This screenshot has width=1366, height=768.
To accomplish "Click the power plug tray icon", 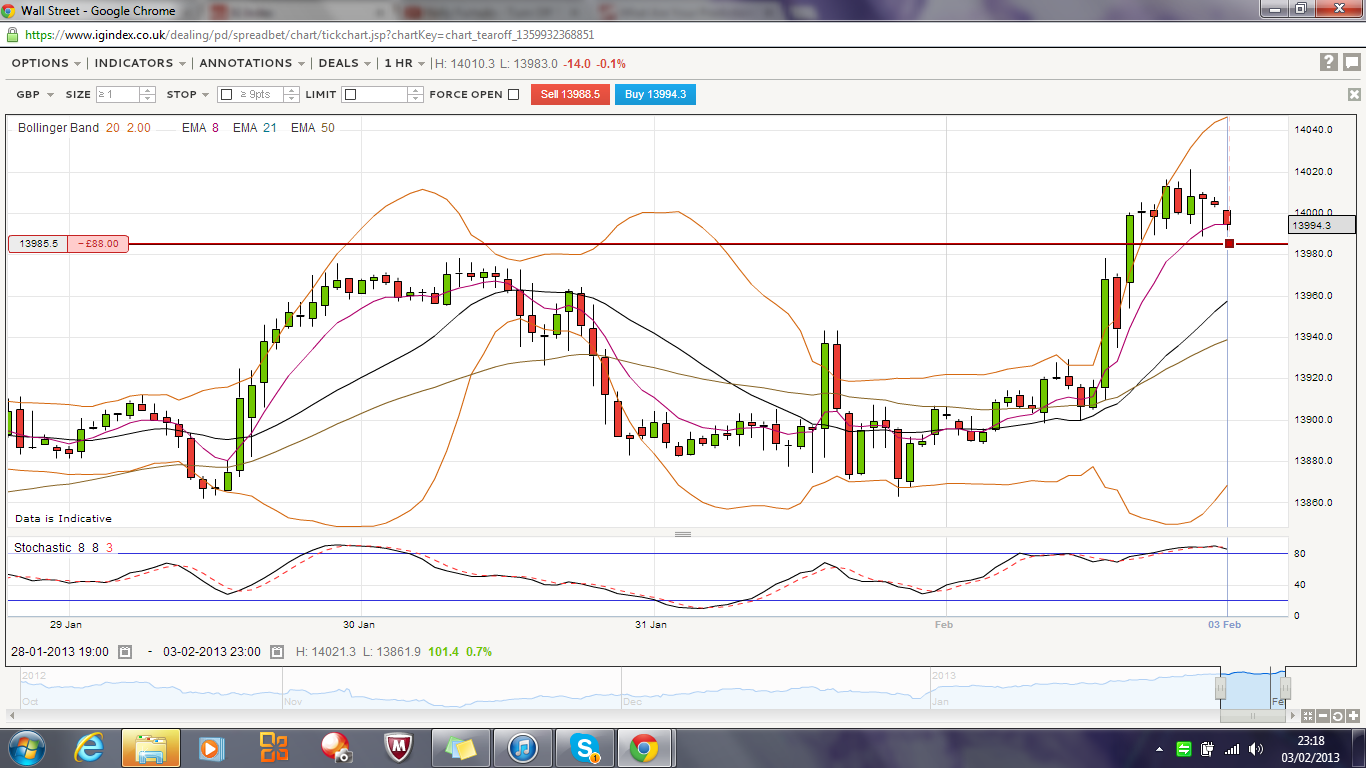I will tap(1208, 748).
